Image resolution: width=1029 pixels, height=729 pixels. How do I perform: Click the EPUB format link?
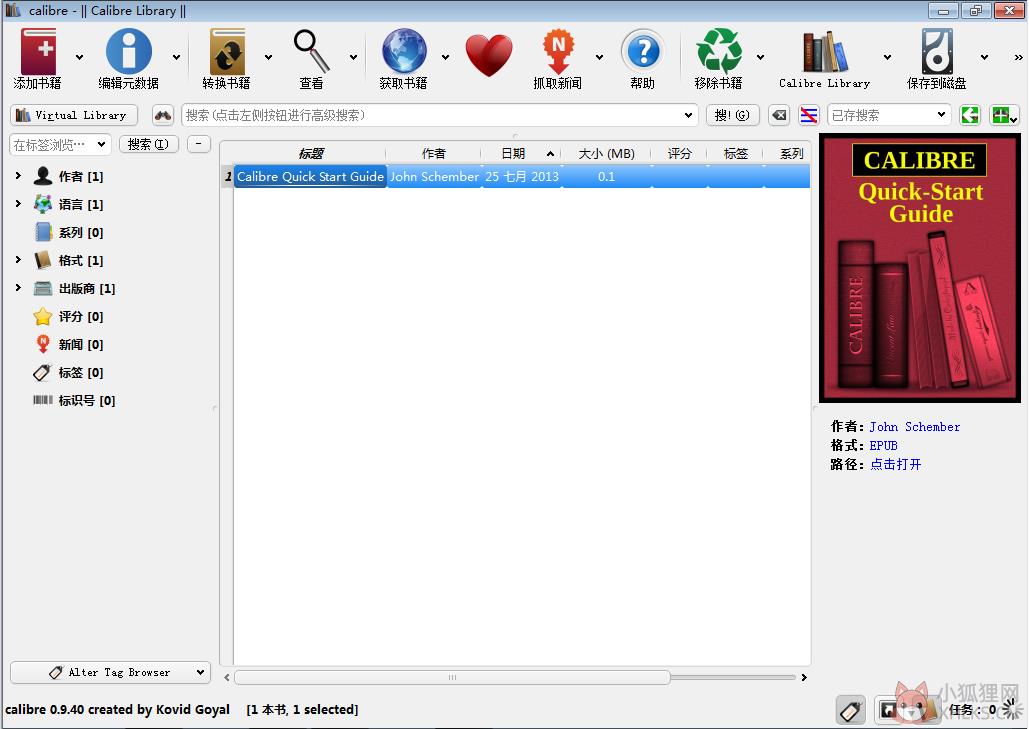(883, 446)
